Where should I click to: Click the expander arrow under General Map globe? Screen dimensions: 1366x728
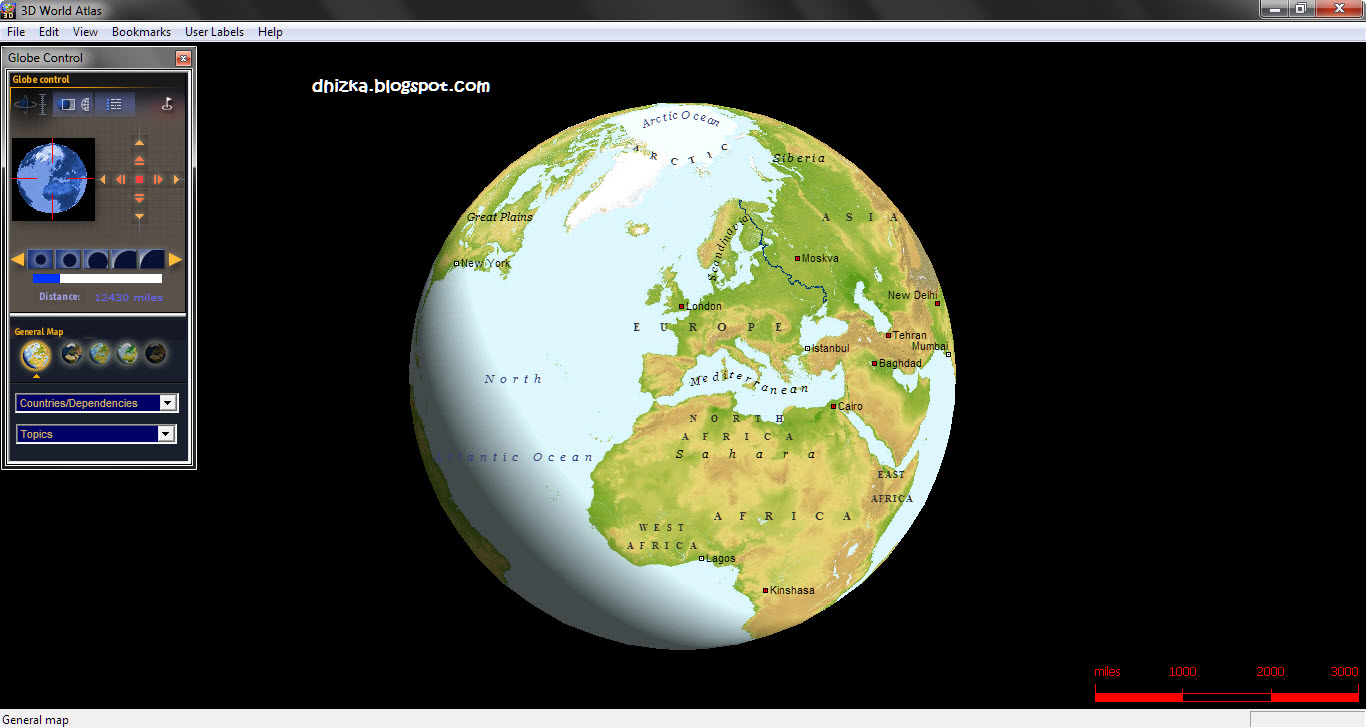[x=37, y=375]
